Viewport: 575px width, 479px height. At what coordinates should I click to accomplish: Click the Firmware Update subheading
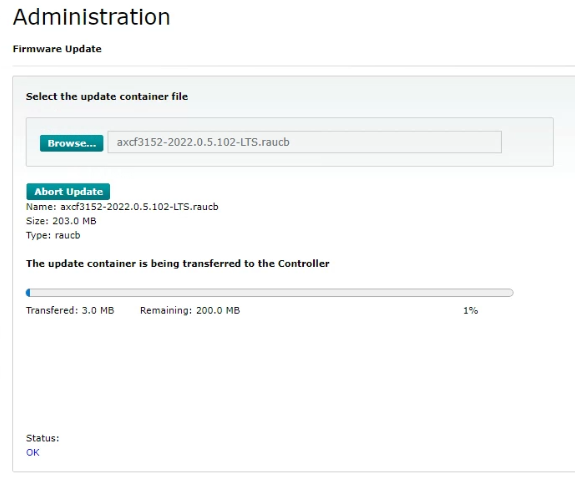coord(57,49)
